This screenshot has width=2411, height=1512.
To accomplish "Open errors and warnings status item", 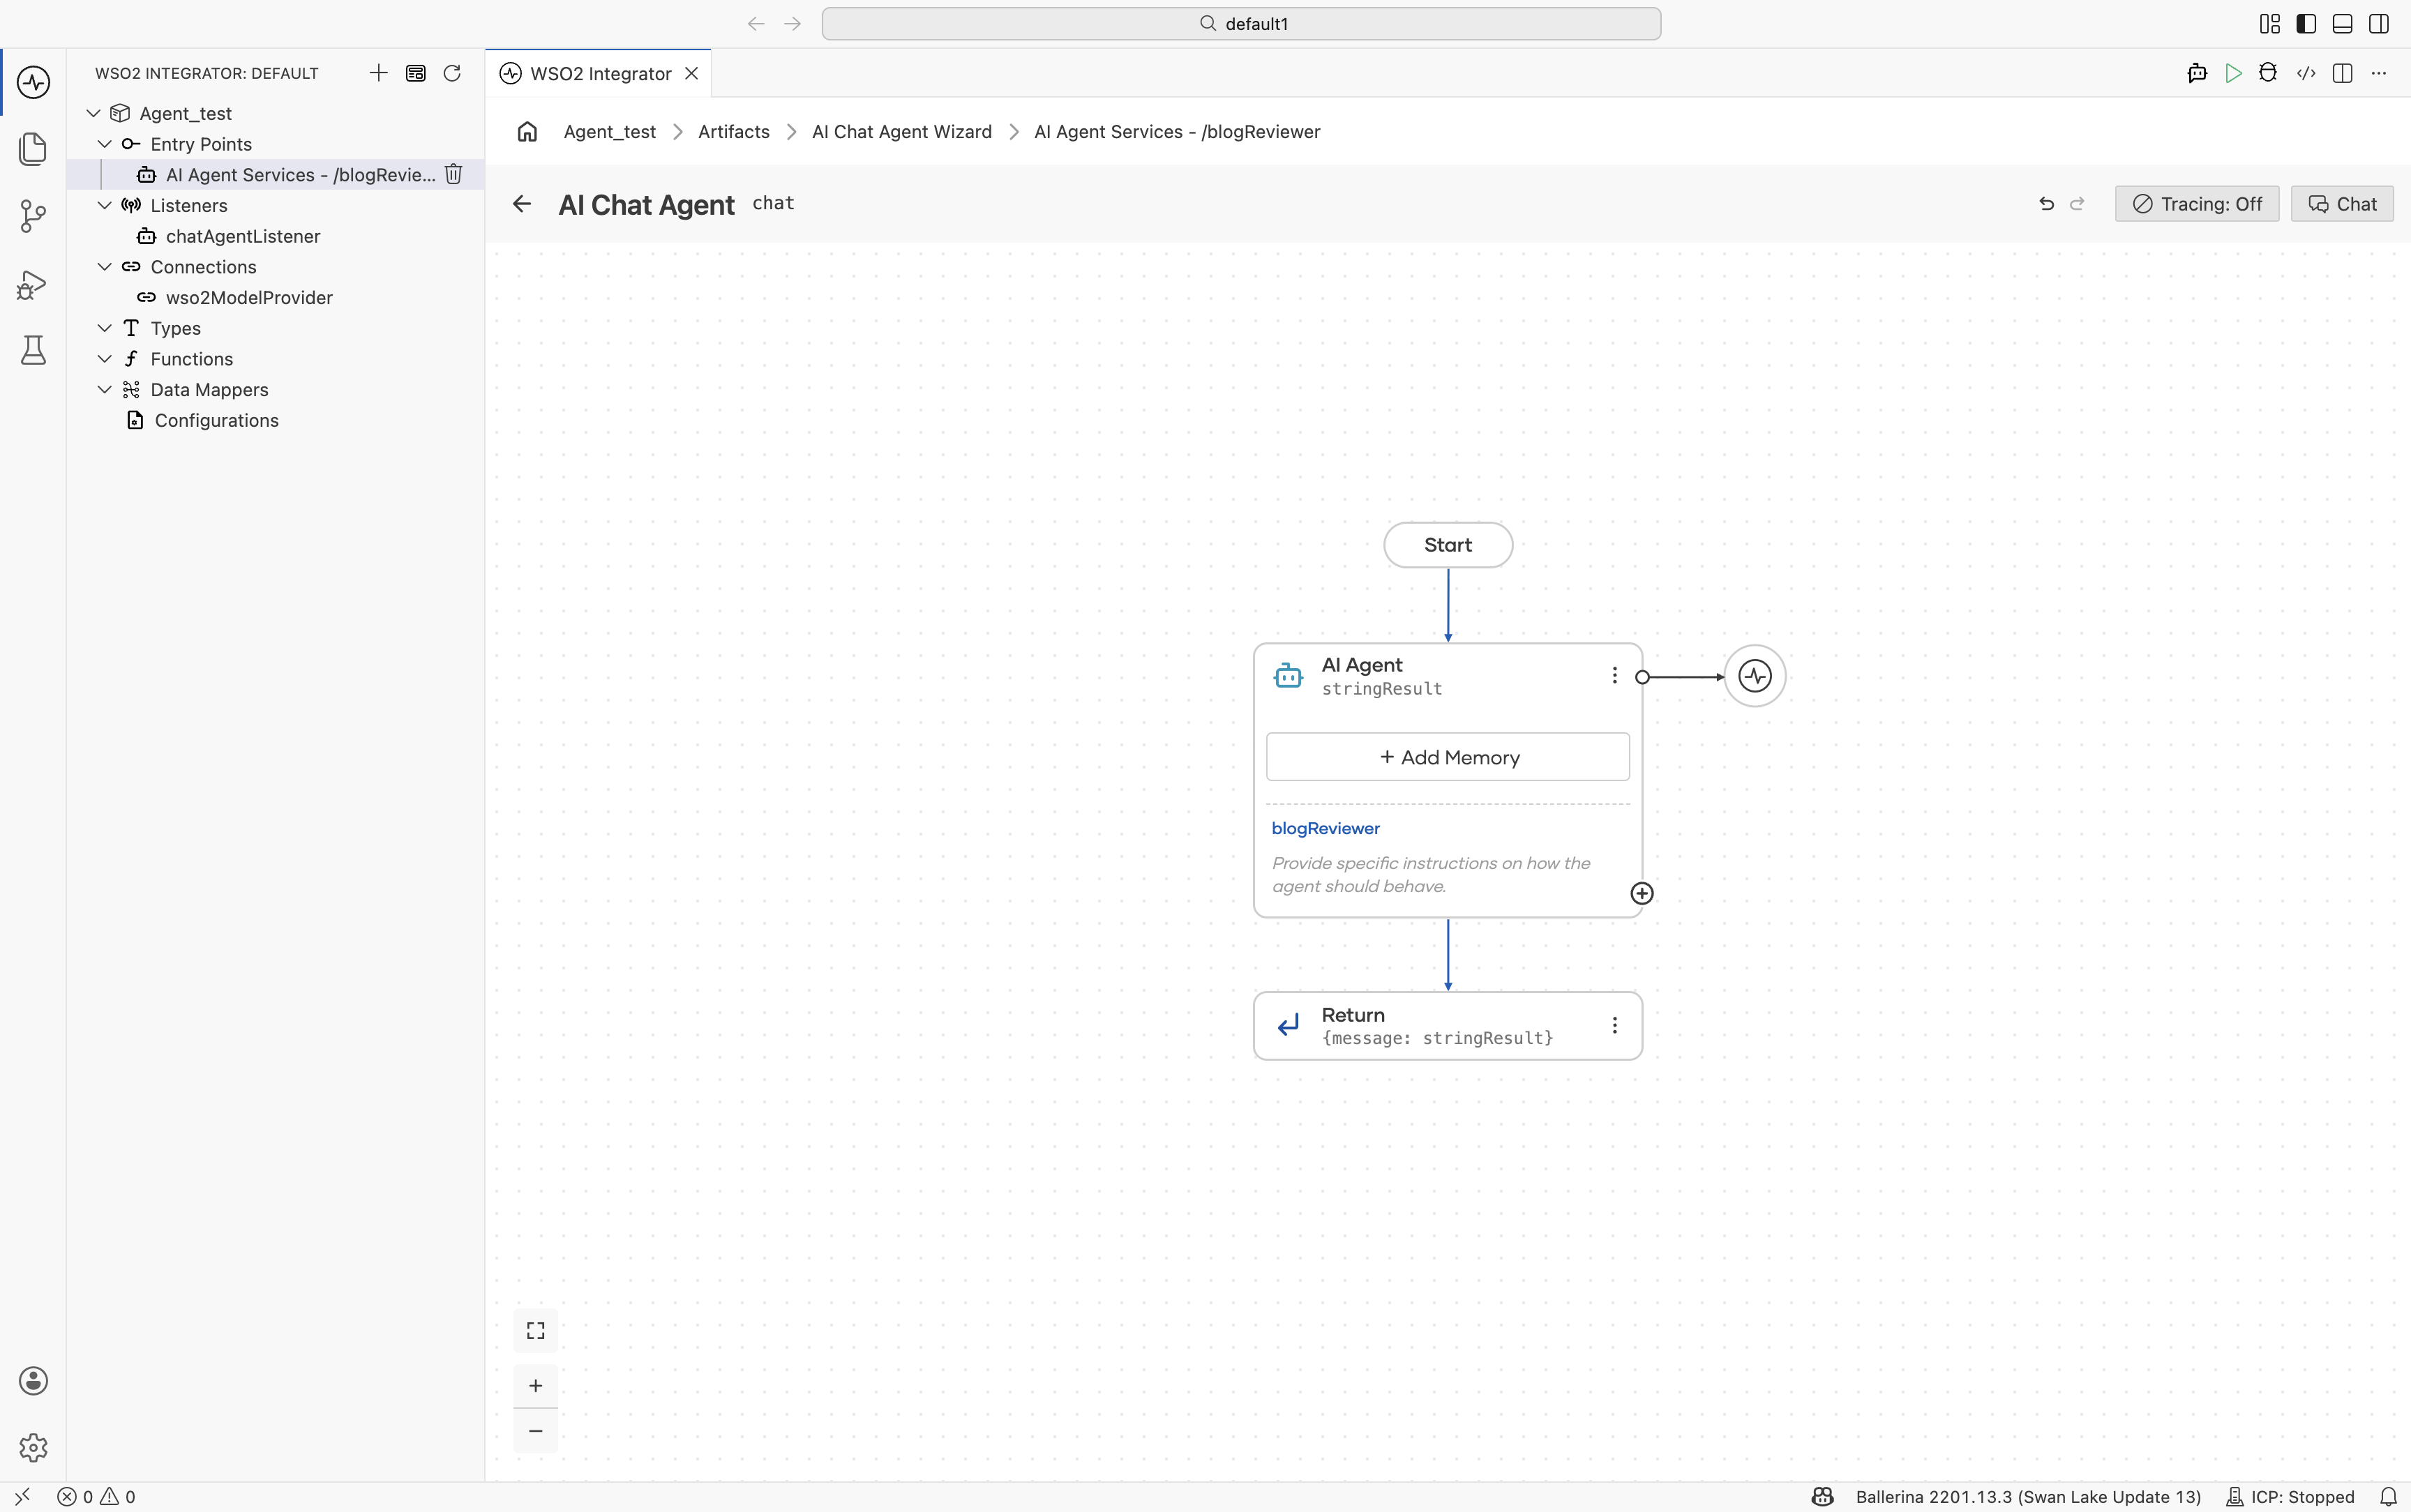I will (96, 1497).
